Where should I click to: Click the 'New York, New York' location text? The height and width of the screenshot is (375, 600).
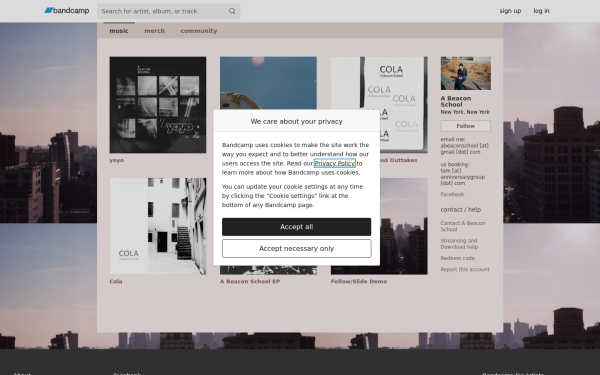point(465,112)
